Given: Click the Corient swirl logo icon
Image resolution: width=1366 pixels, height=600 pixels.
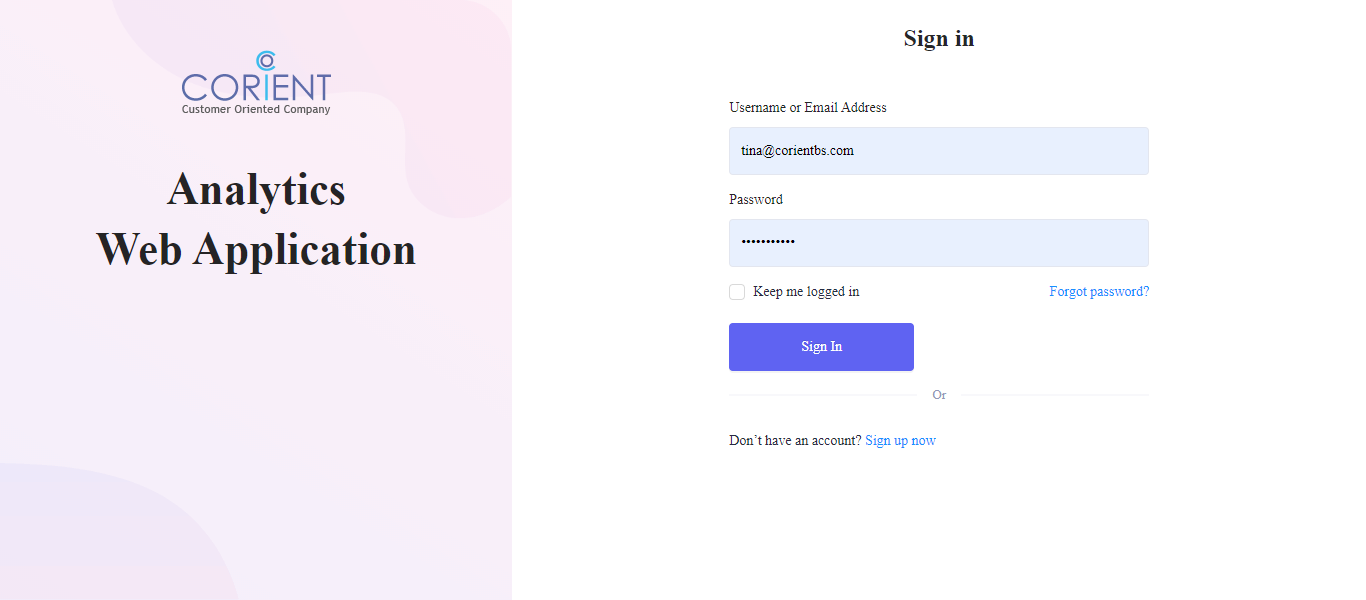Looking at the screenshot, I should pyautogui.click(x=265, y=61).
